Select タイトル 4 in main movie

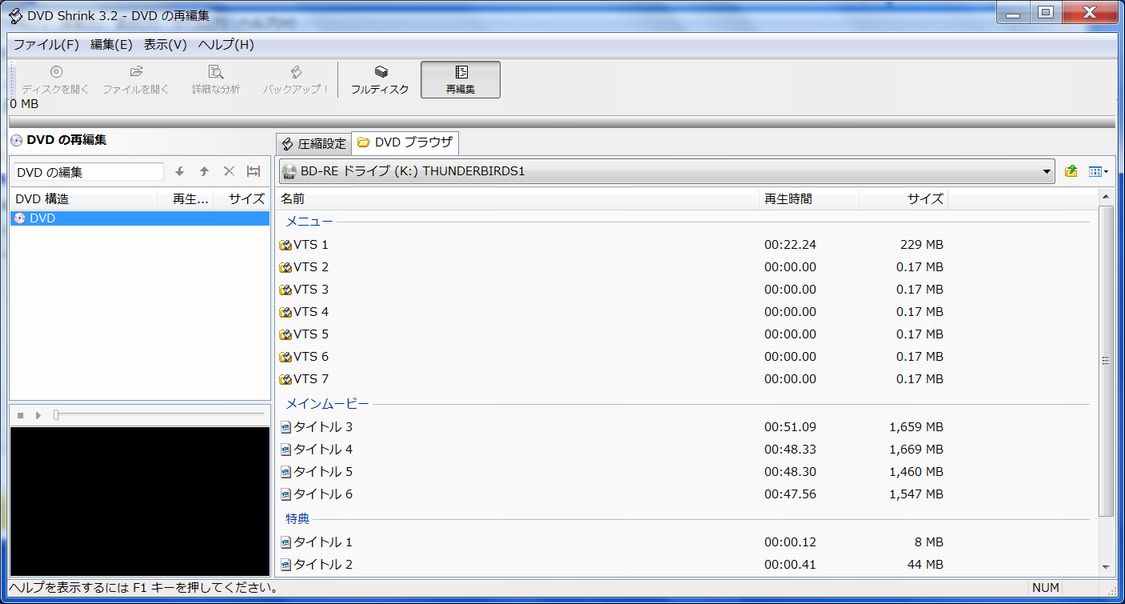[316, 449]
